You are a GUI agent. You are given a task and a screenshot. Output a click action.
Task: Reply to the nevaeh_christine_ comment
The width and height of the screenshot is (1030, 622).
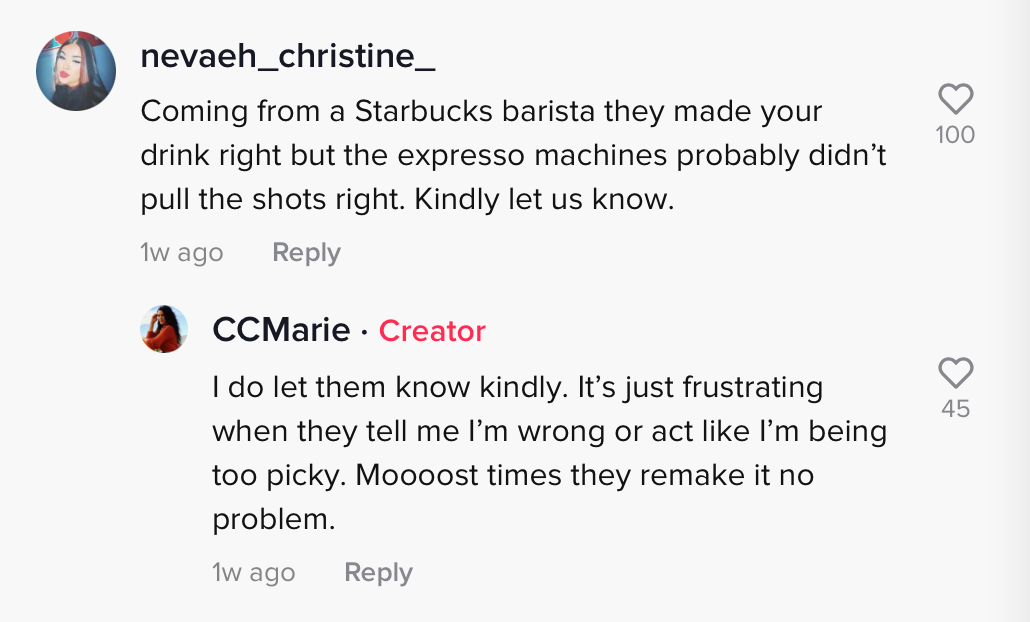[307, 253]
